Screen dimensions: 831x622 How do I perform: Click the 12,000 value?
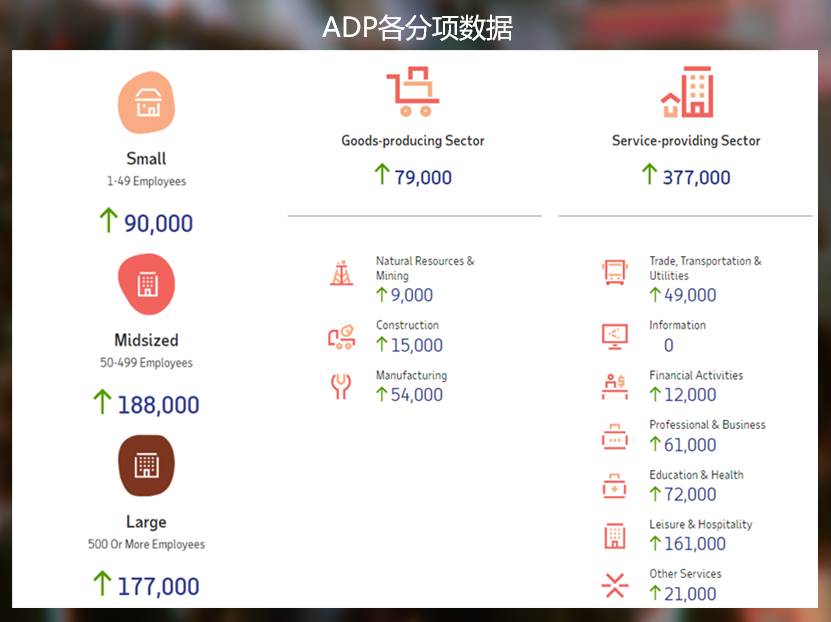coord(690,395)
